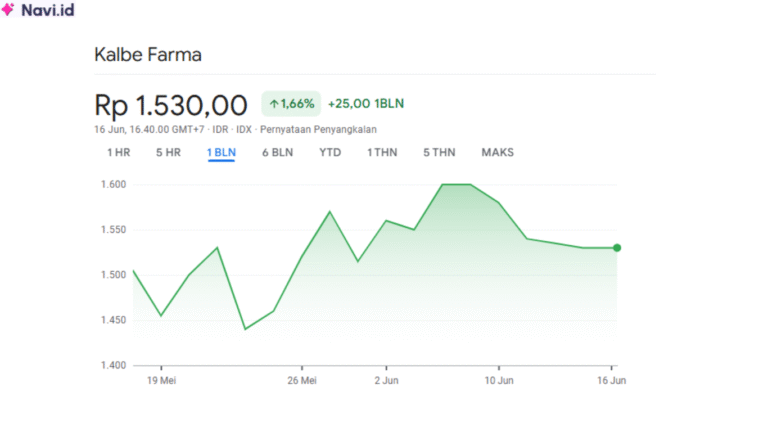Click the 1.500 y-axis label
Screen dimensions: 768x432
pos(113,274)
